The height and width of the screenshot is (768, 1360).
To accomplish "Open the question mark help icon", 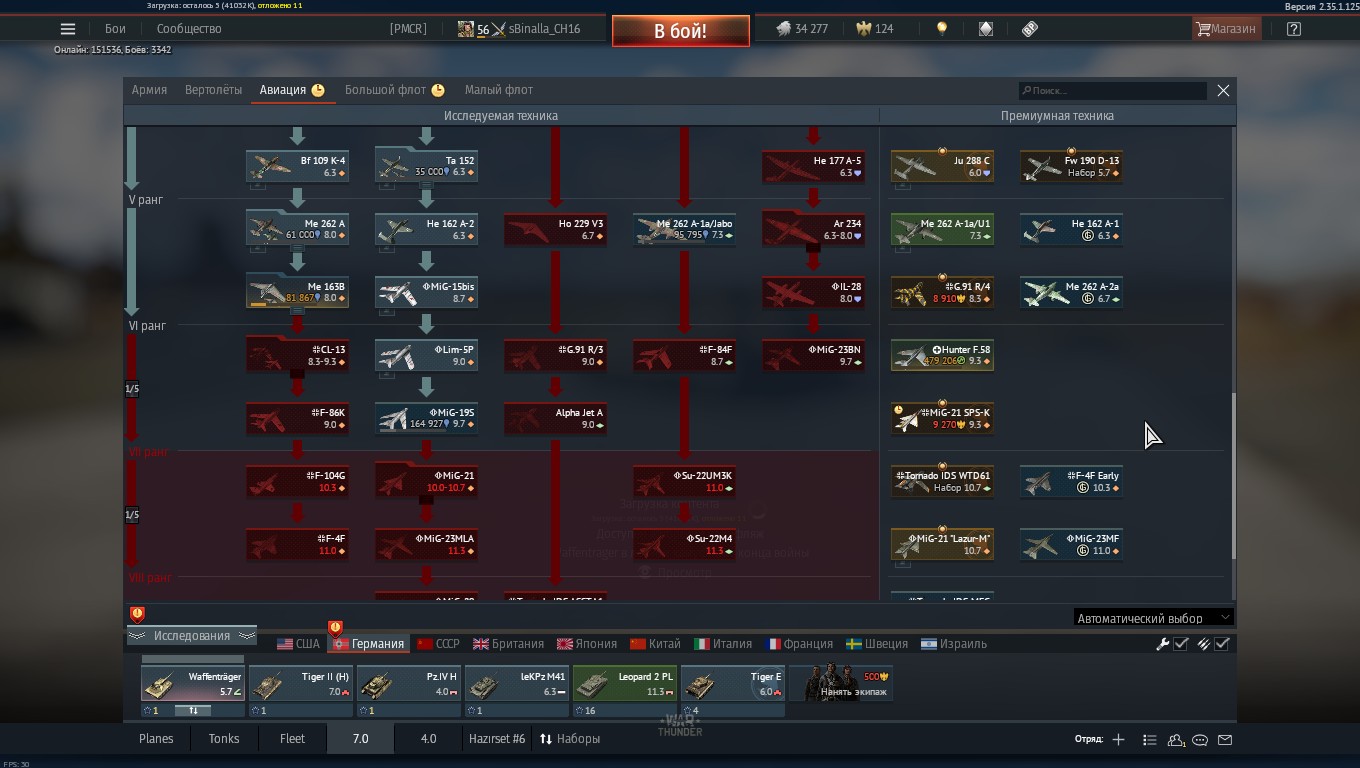I will [1294, 29].
